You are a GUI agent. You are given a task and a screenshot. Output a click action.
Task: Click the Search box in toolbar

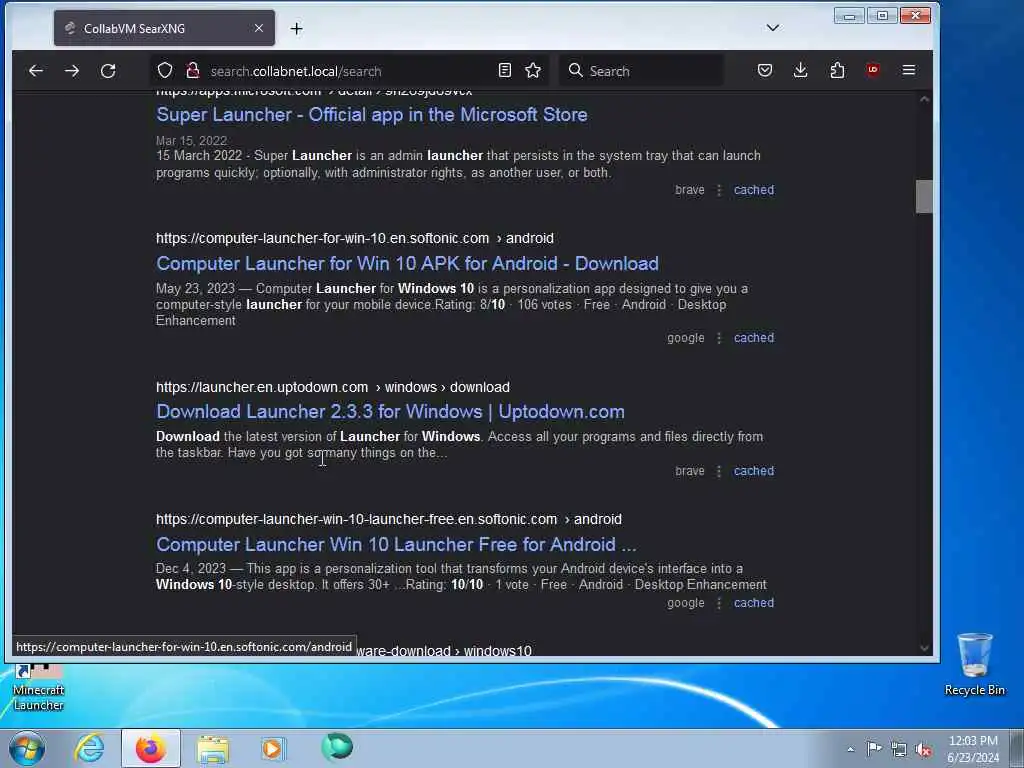click(641, 71)
